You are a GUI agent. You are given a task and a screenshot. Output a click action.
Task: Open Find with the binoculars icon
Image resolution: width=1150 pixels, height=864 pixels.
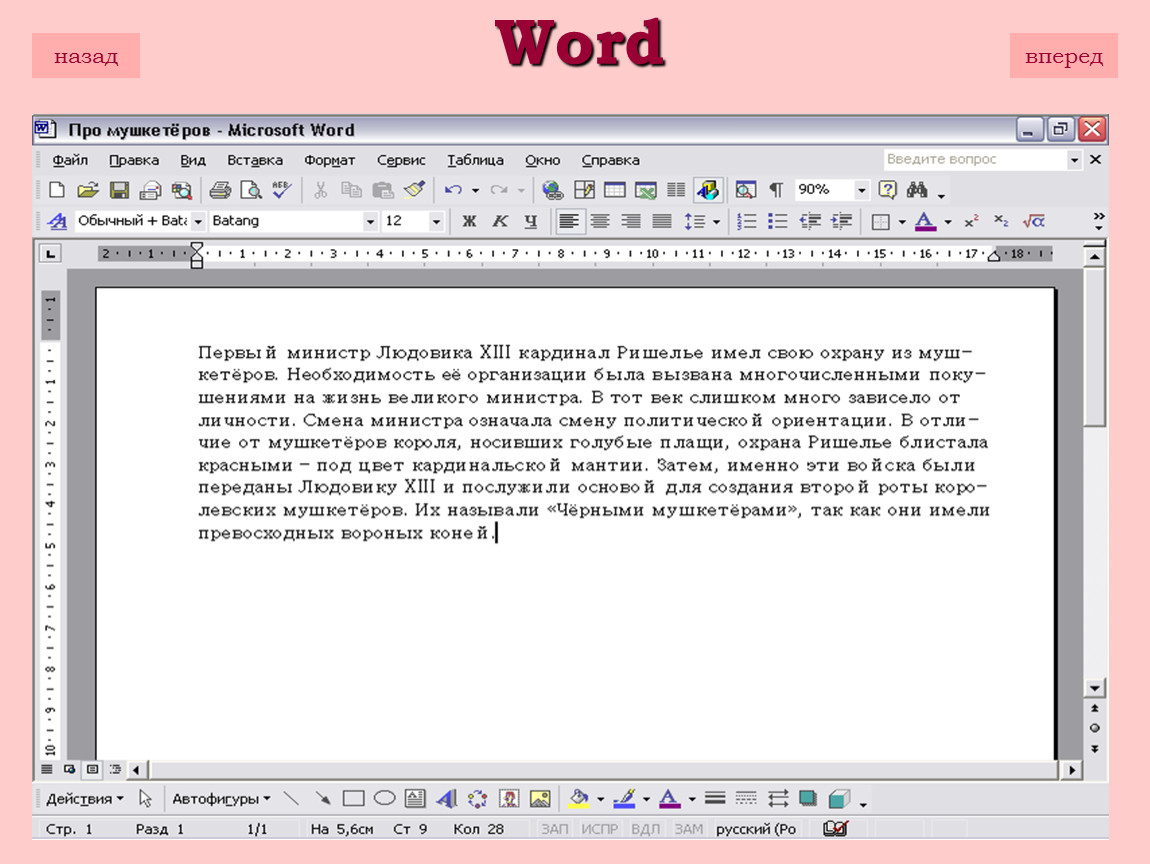(918, 191)
